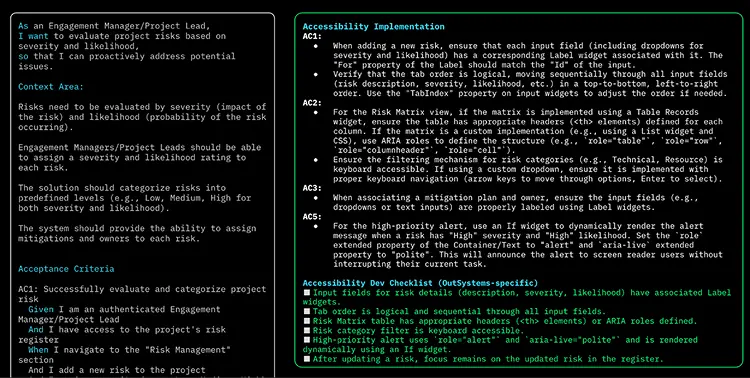Screen dimensions: 750x378
Task: Click 'AC1: Successfully evaluate and categorize project' line
Action: tap(142, 289)
